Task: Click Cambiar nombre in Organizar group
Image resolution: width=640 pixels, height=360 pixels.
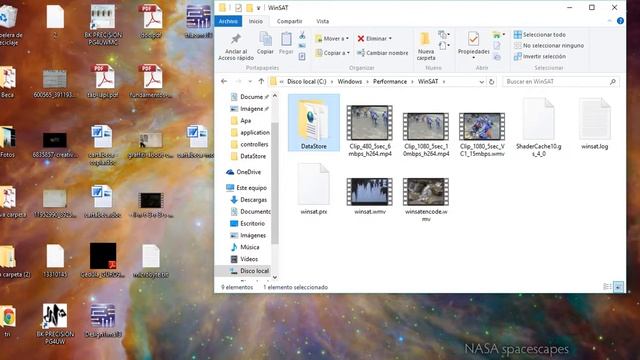Action: (x=382, y=53)
